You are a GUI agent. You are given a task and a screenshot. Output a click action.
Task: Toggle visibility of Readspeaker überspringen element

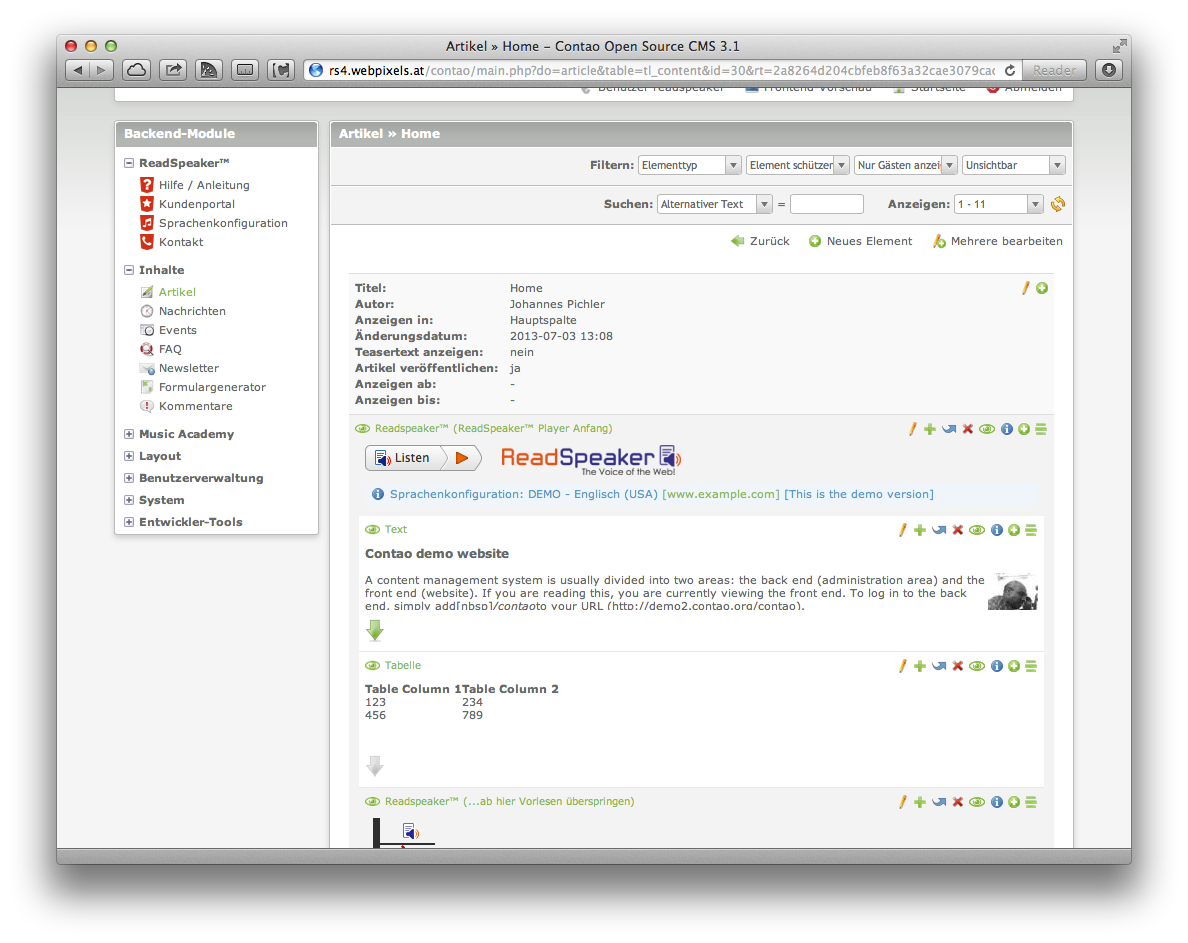(977, 802)
